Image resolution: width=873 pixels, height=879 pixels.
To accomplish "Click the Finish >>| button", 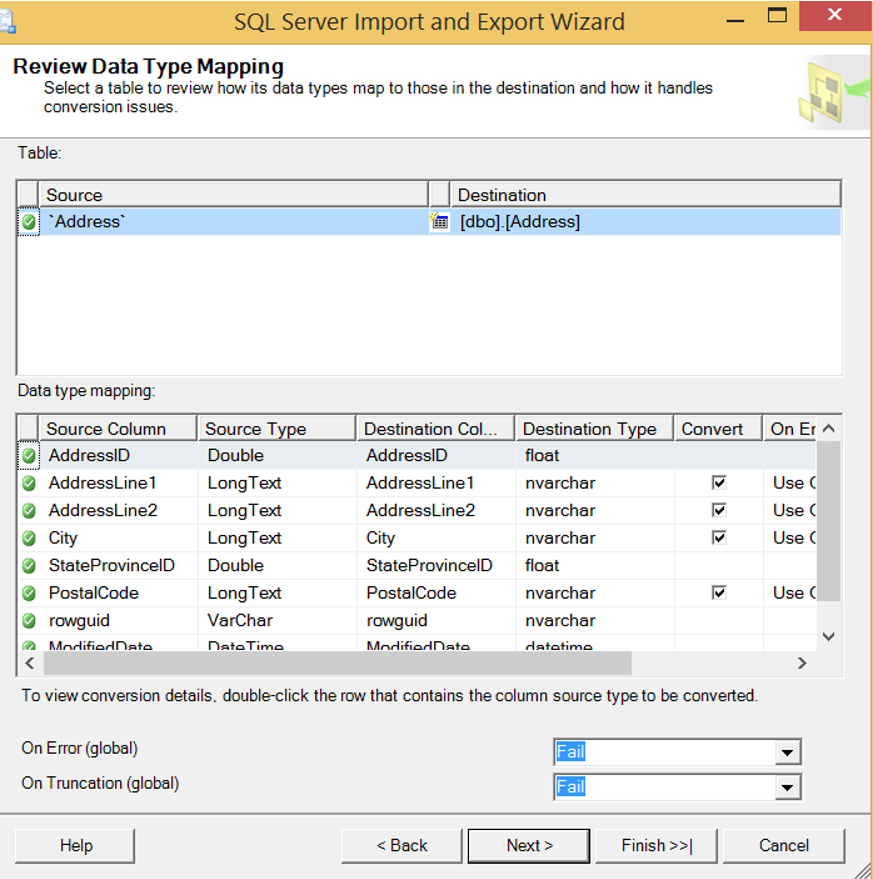I will 657,845.
